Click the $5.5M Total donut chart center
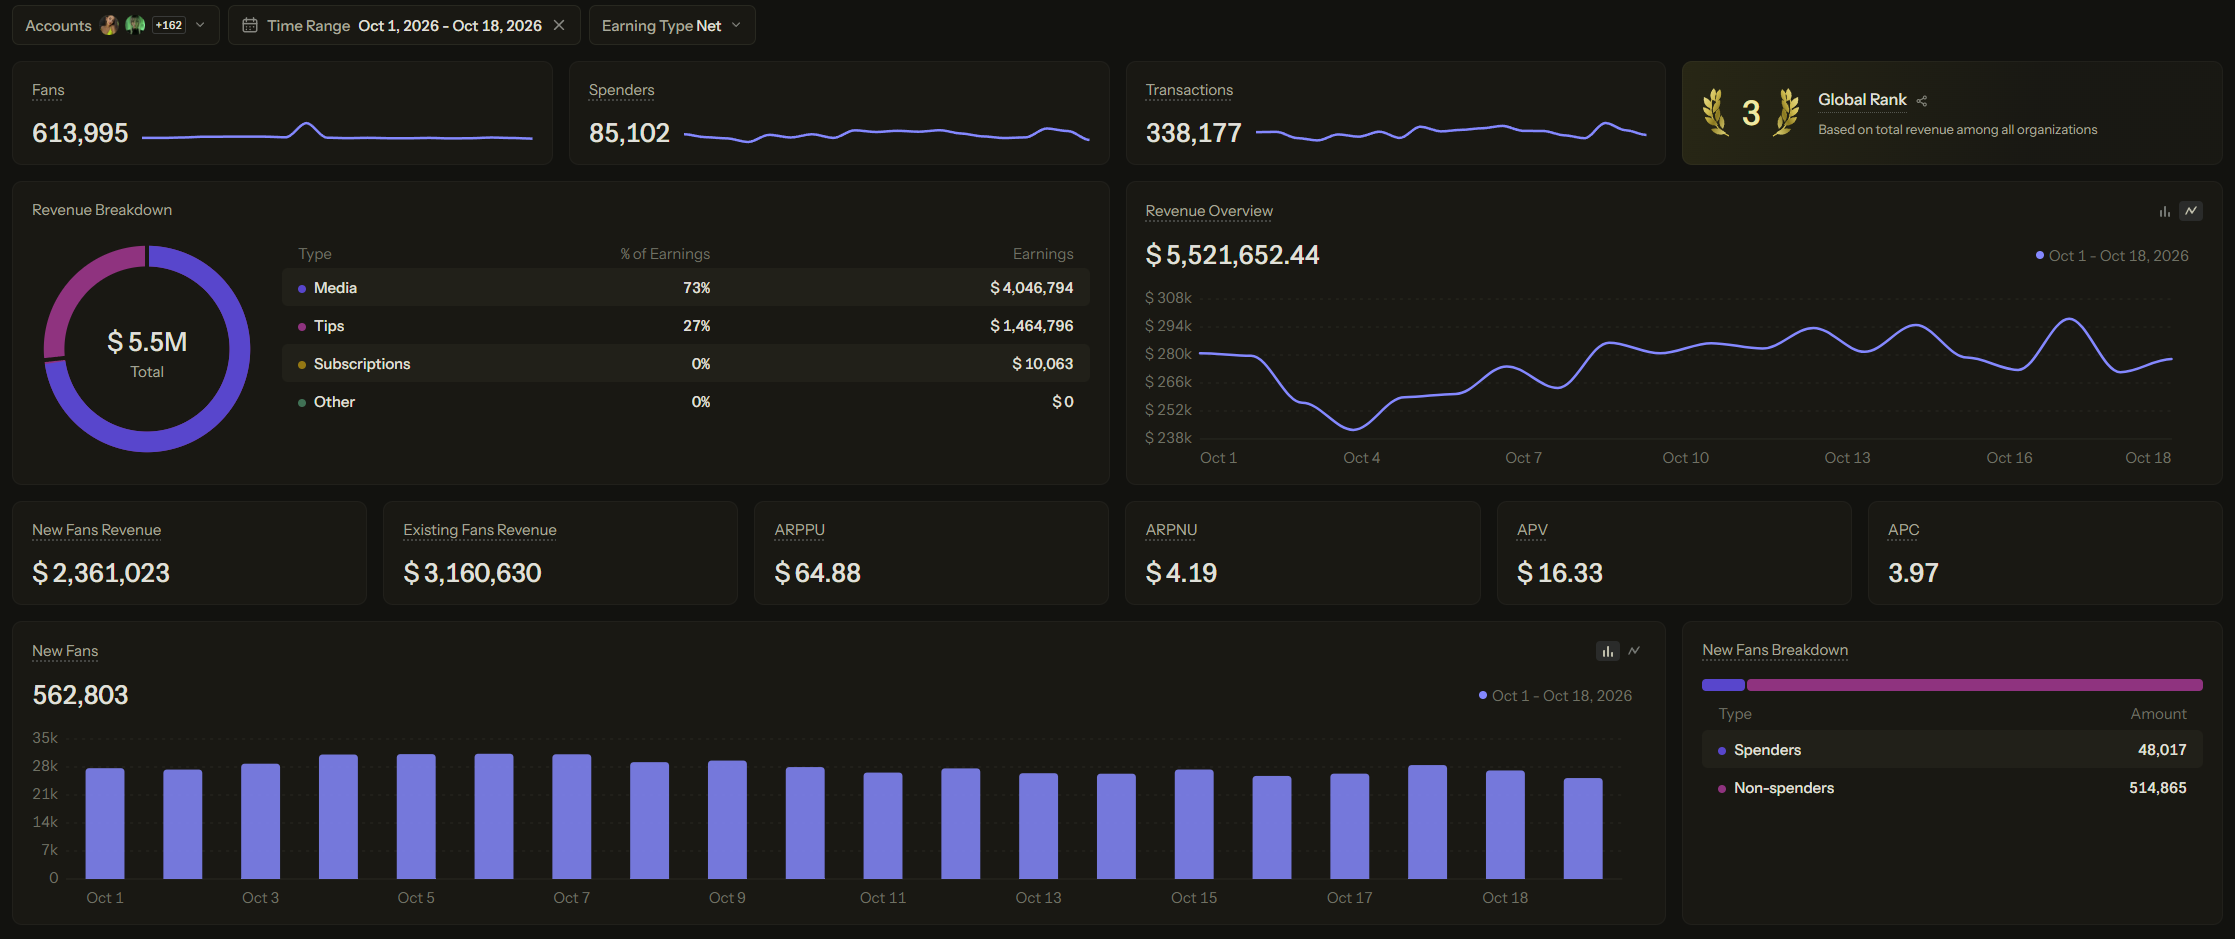Viewport: 2235px width, 939px height. (147, 352)
